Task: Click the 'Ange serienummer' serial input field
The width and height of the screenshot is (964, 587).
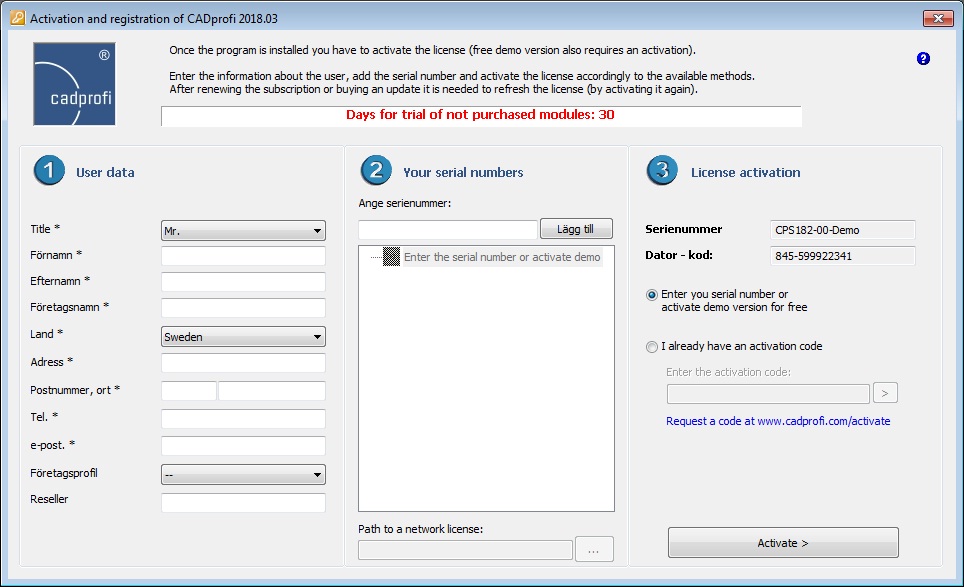Action: pos(448,230)
